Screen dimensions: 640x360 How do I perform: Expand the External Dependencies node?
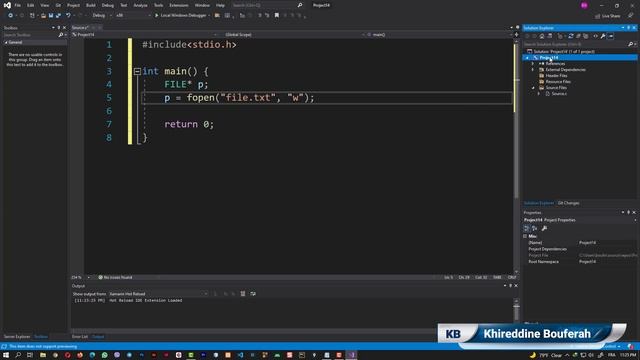533,70
